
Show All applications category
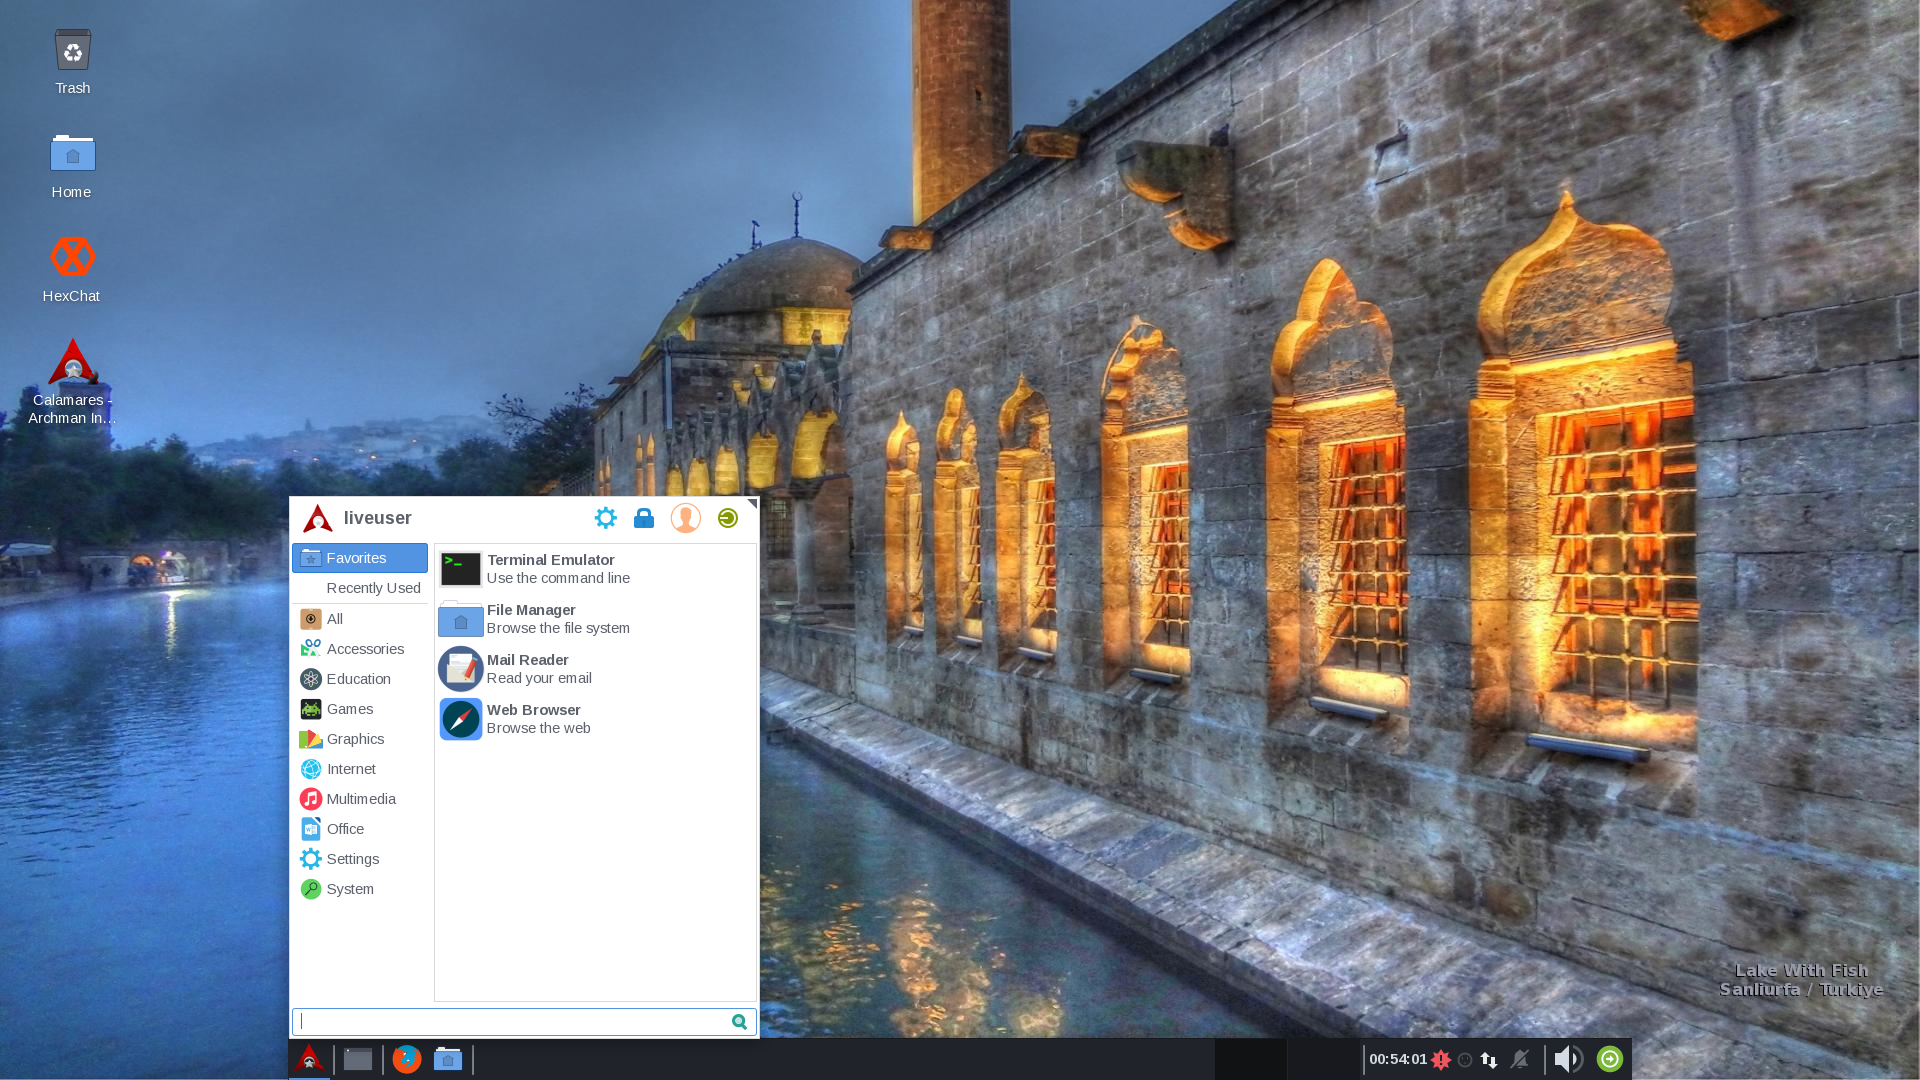coord(360,619)
